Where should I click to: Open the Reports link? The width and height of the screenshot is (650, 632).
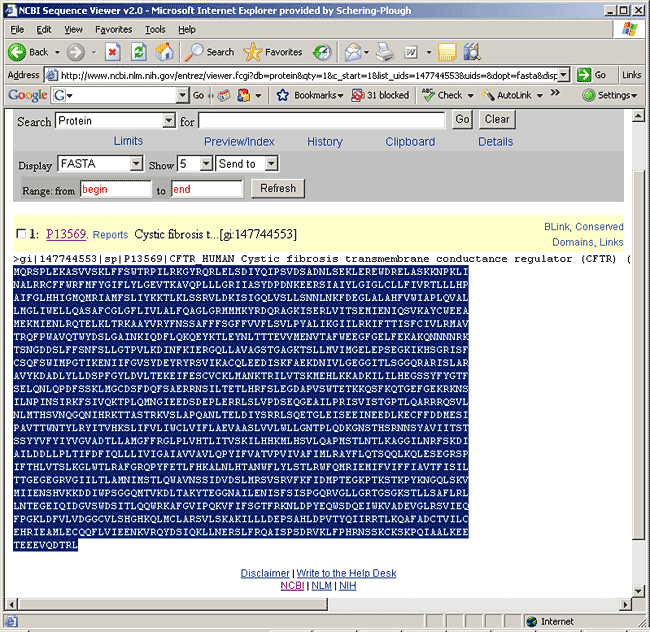pyautogui.click(x=110, y=235)
